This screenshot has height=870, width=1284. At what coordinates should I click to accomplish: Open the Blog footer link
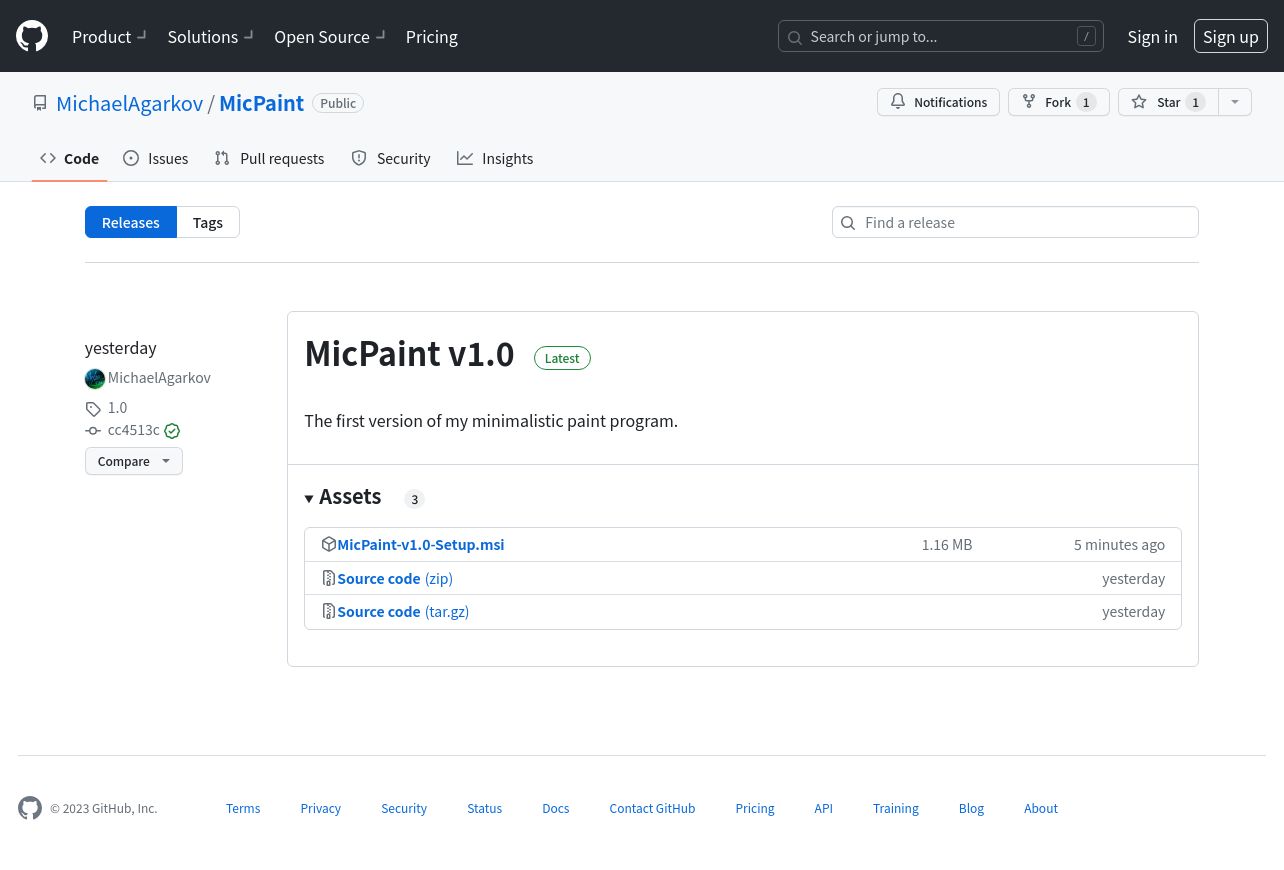[971, 808]
